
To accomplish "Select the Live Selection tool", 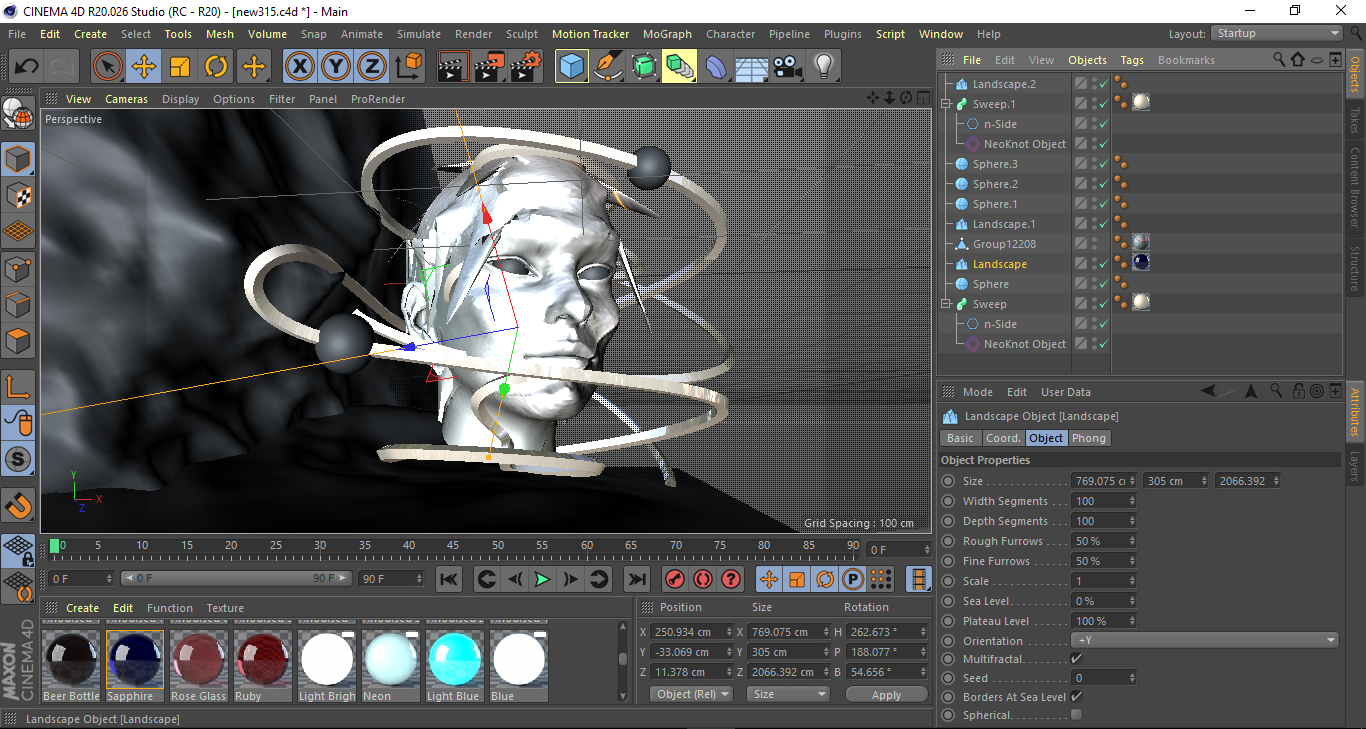I will (107, 67).
